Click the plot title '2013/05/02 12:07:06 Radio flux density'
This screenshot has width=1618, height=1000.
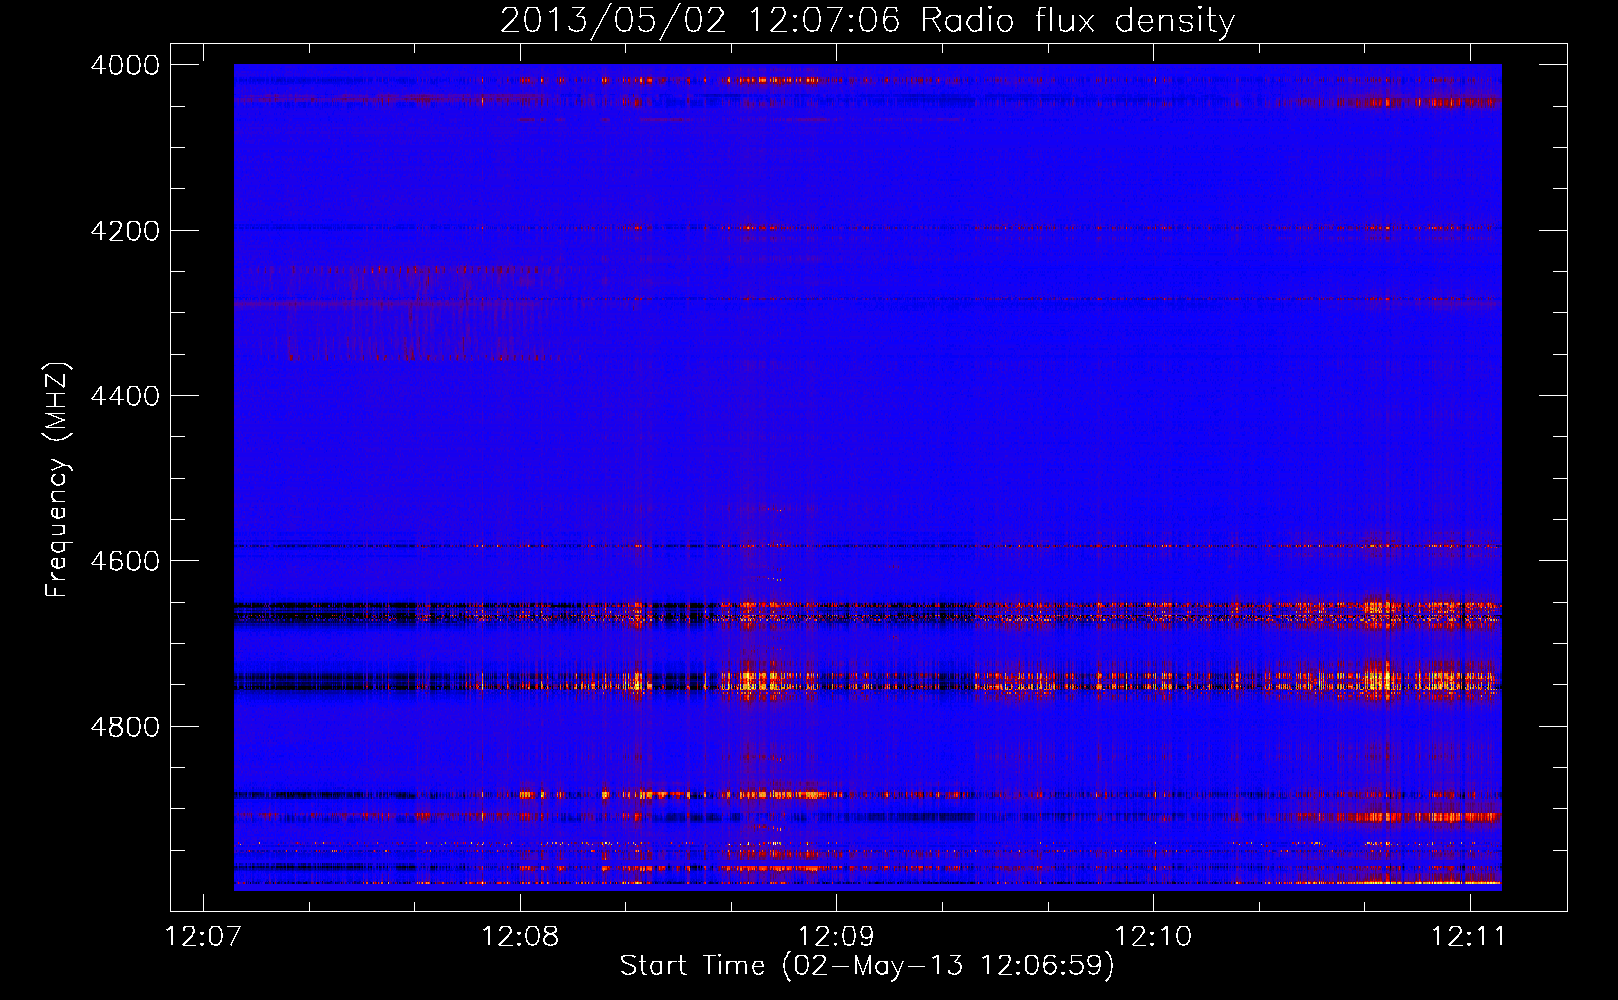867,20
